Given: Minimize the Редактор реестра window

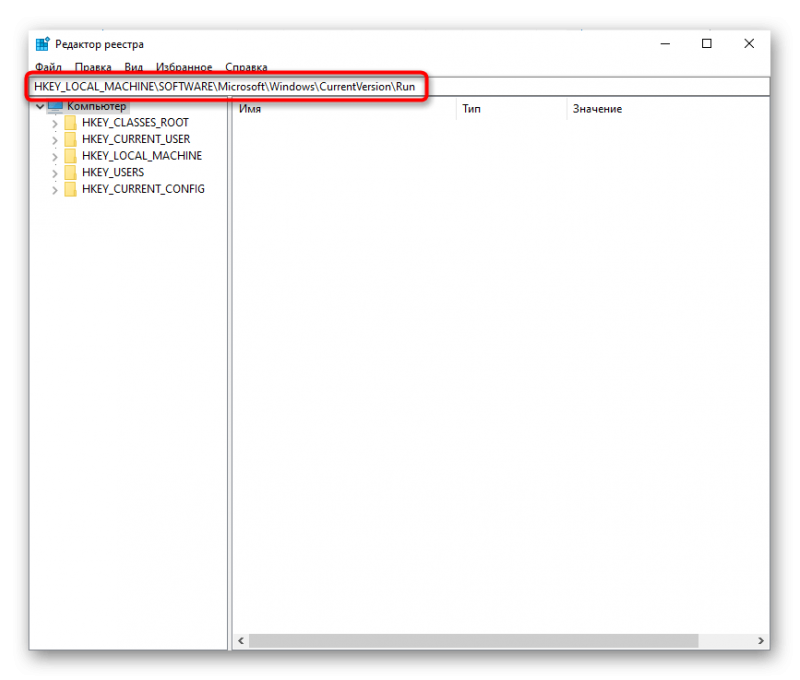Looking at the screenshot, I should pos(665,44).
